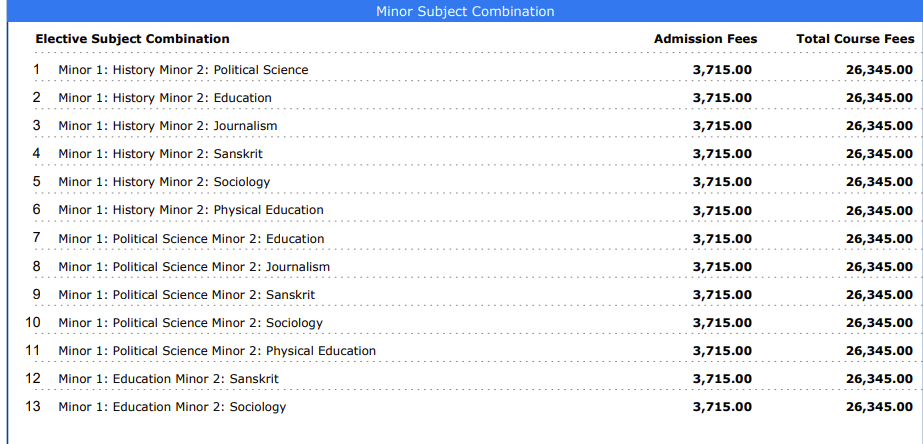923x444 pixels.
Task: Select Political Science and Sociology combination
Action: [x=190, y=323]
